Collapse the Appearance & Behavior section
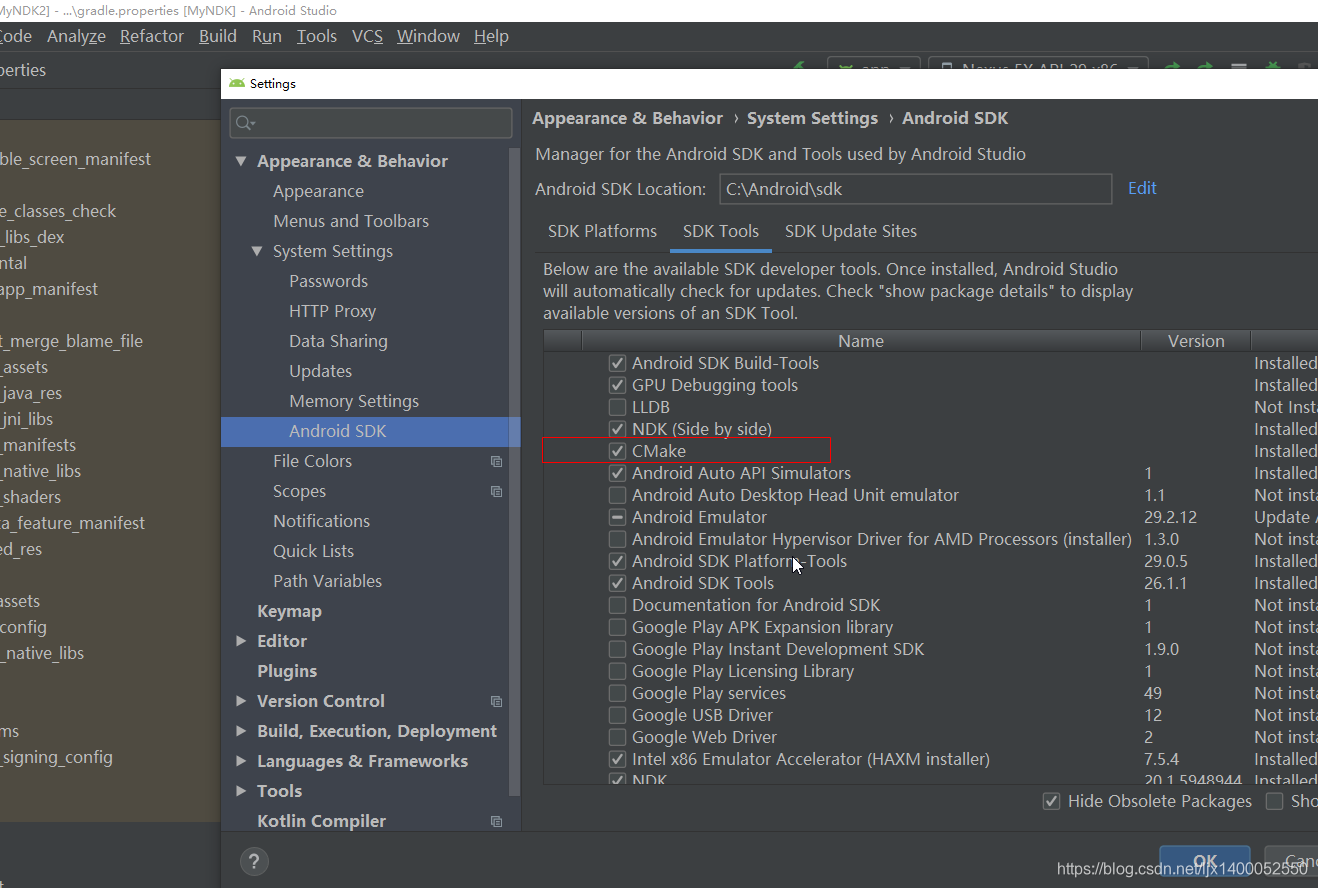The height and width of the screenshot is (888, 1318). click(x=241, y=161)
